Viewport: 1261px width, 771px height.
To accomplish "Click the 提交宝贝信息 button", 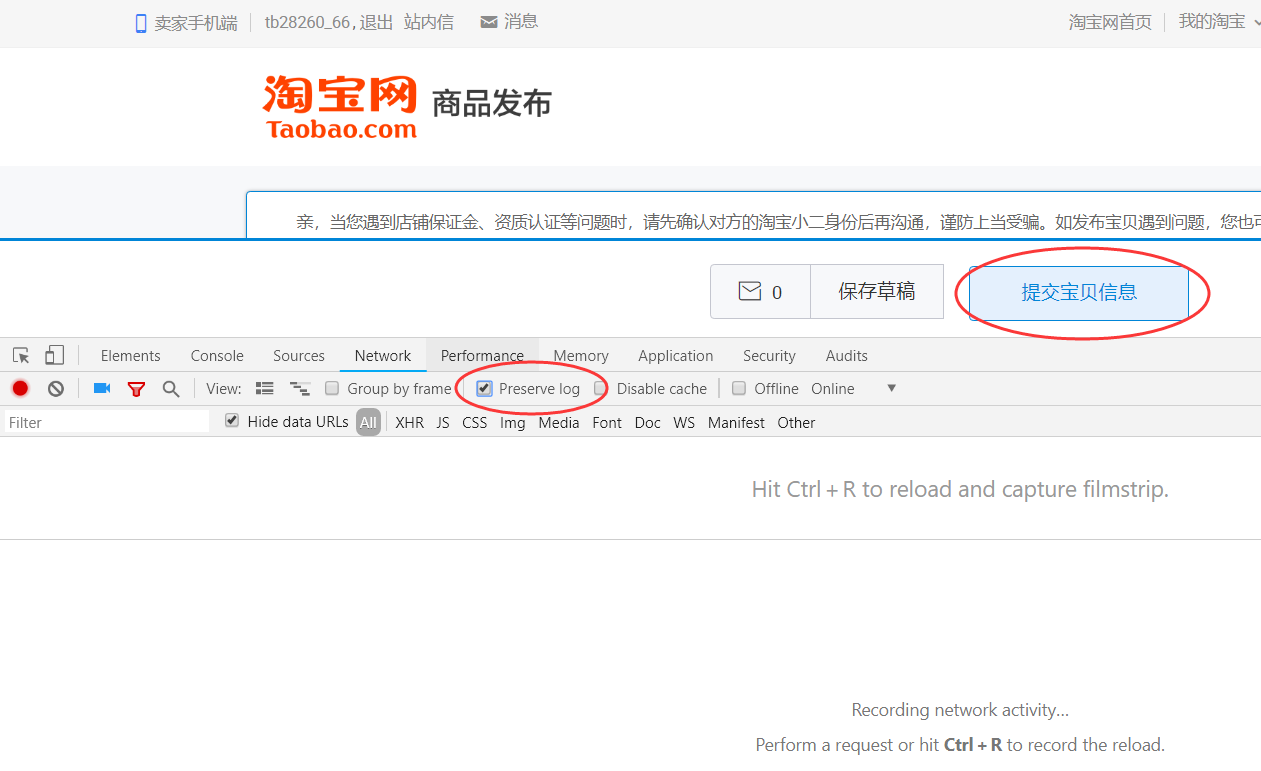I will [1078, 292].
